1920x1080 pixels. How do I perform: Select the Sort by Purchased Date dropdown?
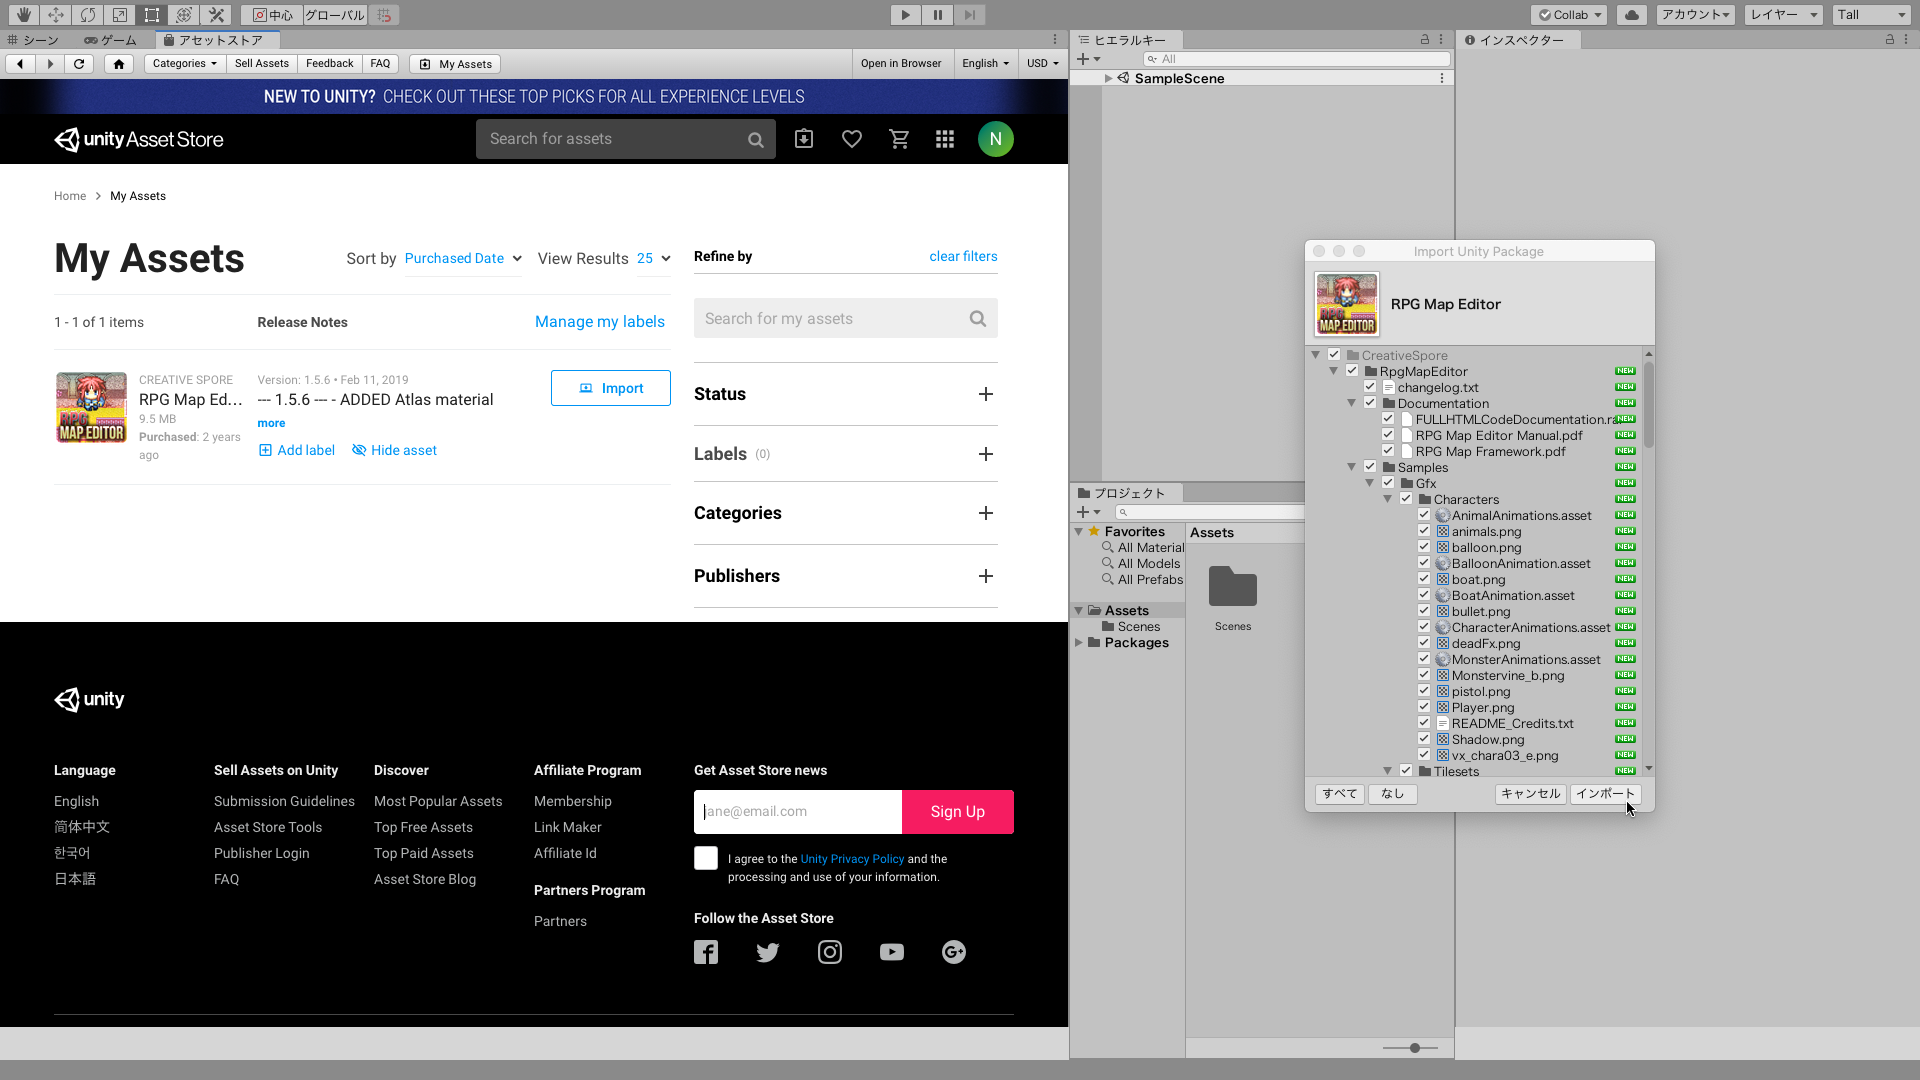click(x=463, y=256)
